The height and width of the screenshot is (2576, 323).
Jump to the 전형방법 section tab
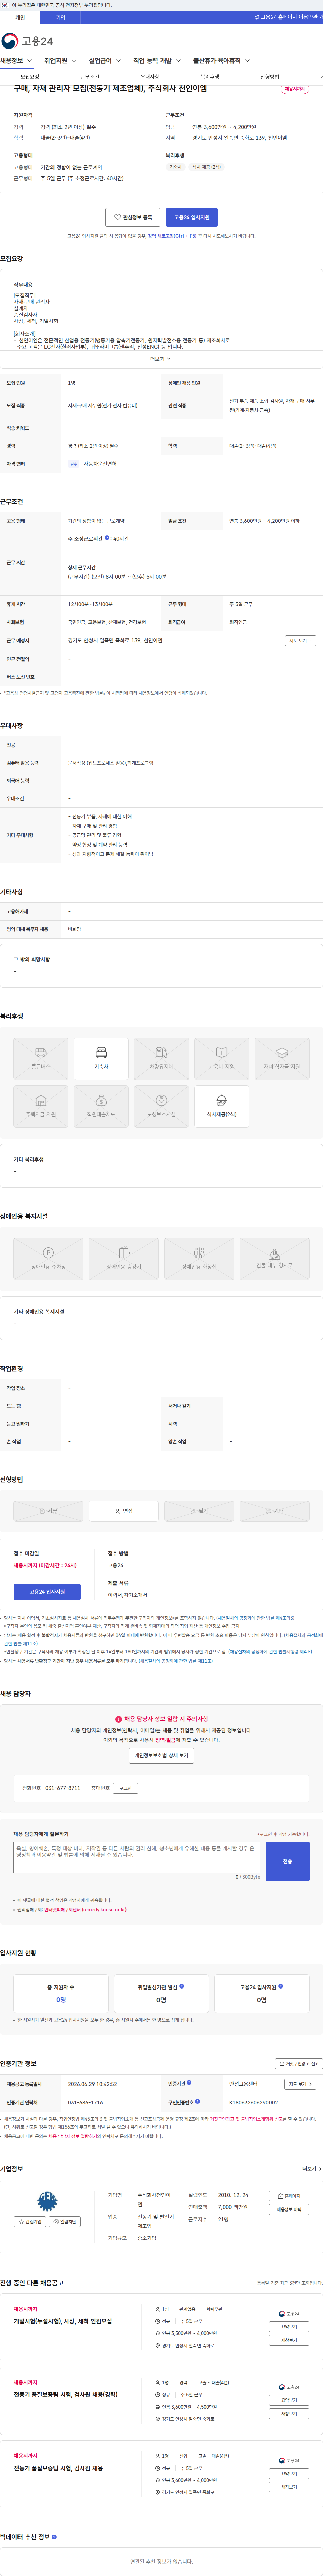click(x=270, y=77)
